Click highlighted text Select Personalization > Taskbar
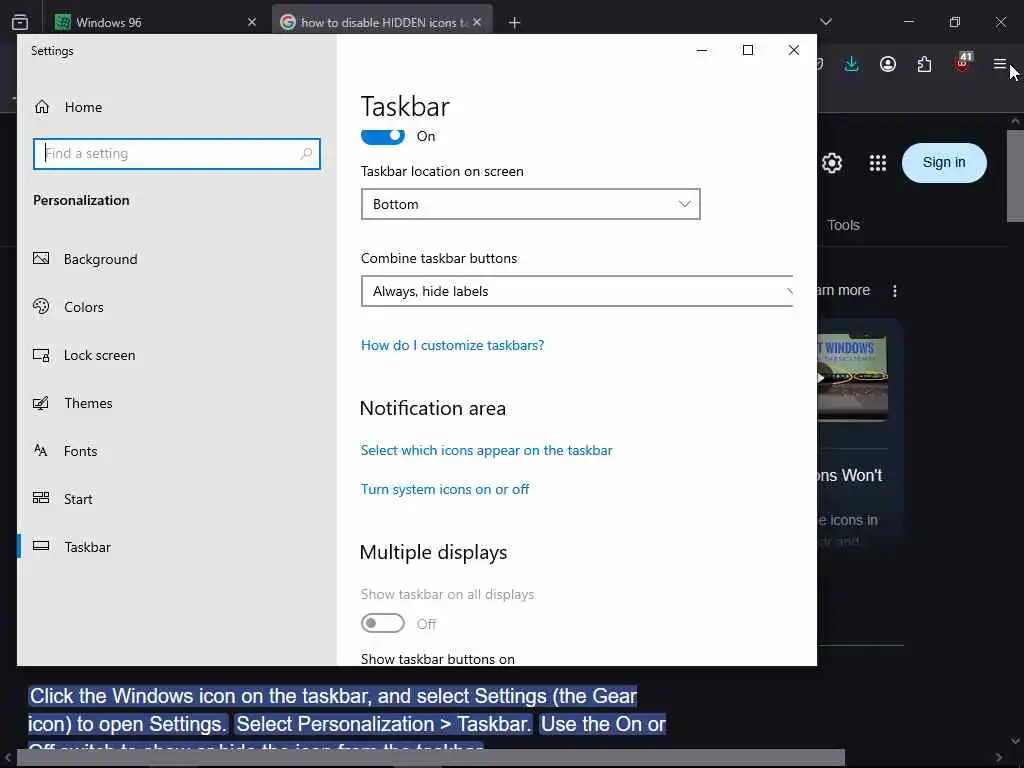Image resolution: width=1024 pixels, height=768 pixels. tap(384, 724)
